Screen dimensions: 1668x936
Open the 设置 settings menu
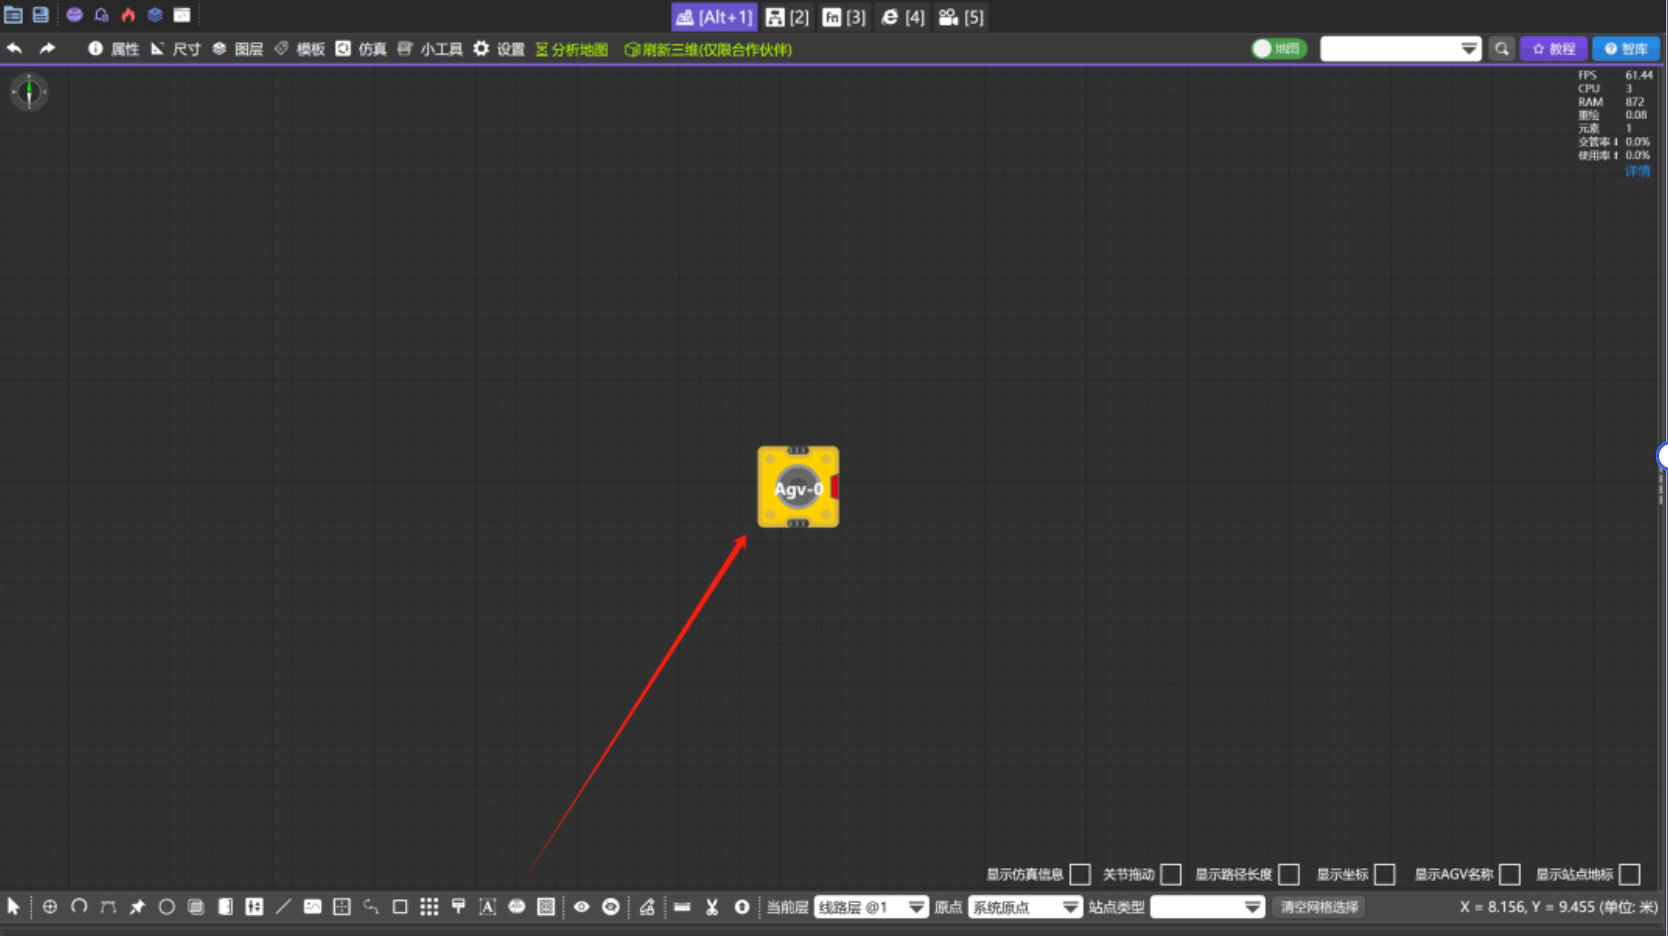pyautogui.click(x=499, y=49)
